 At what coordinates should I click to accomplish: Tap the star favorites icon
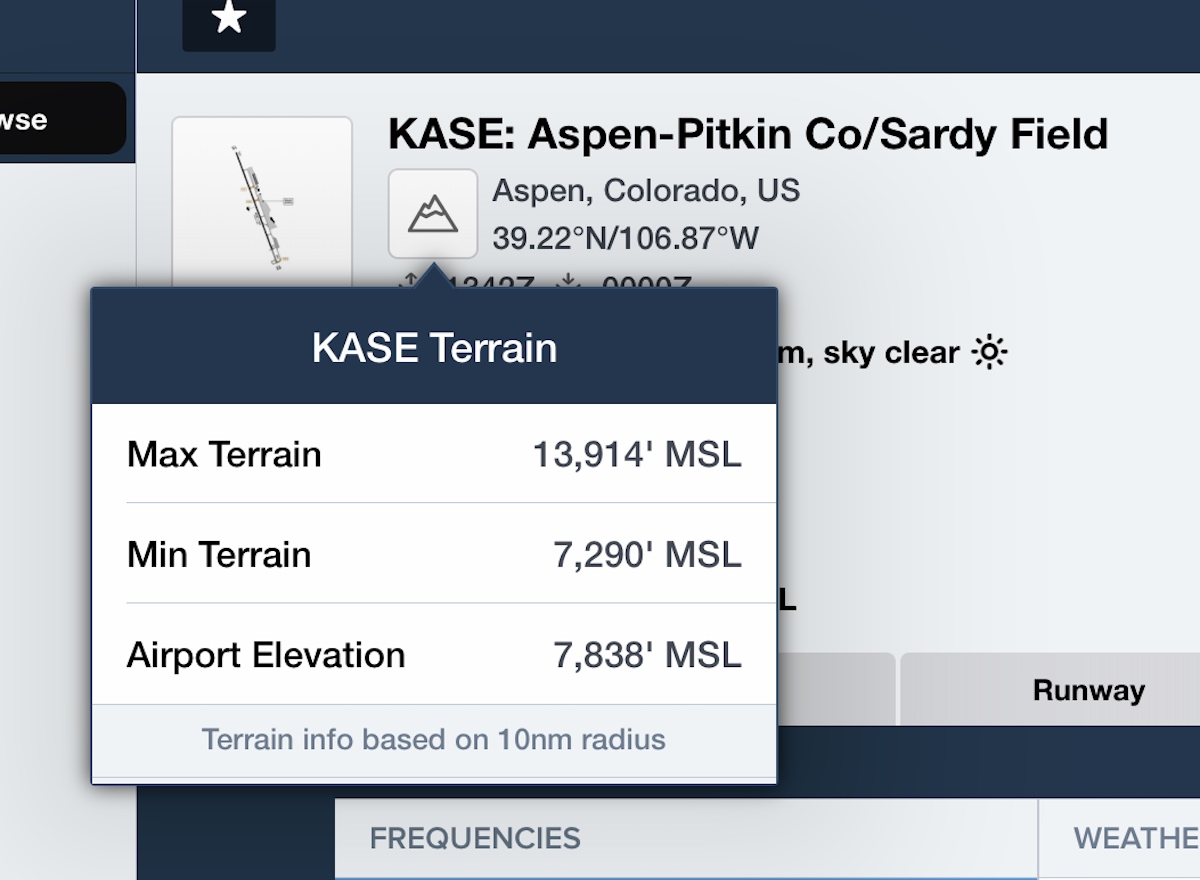pyautogui.click(x=229, y=18)
